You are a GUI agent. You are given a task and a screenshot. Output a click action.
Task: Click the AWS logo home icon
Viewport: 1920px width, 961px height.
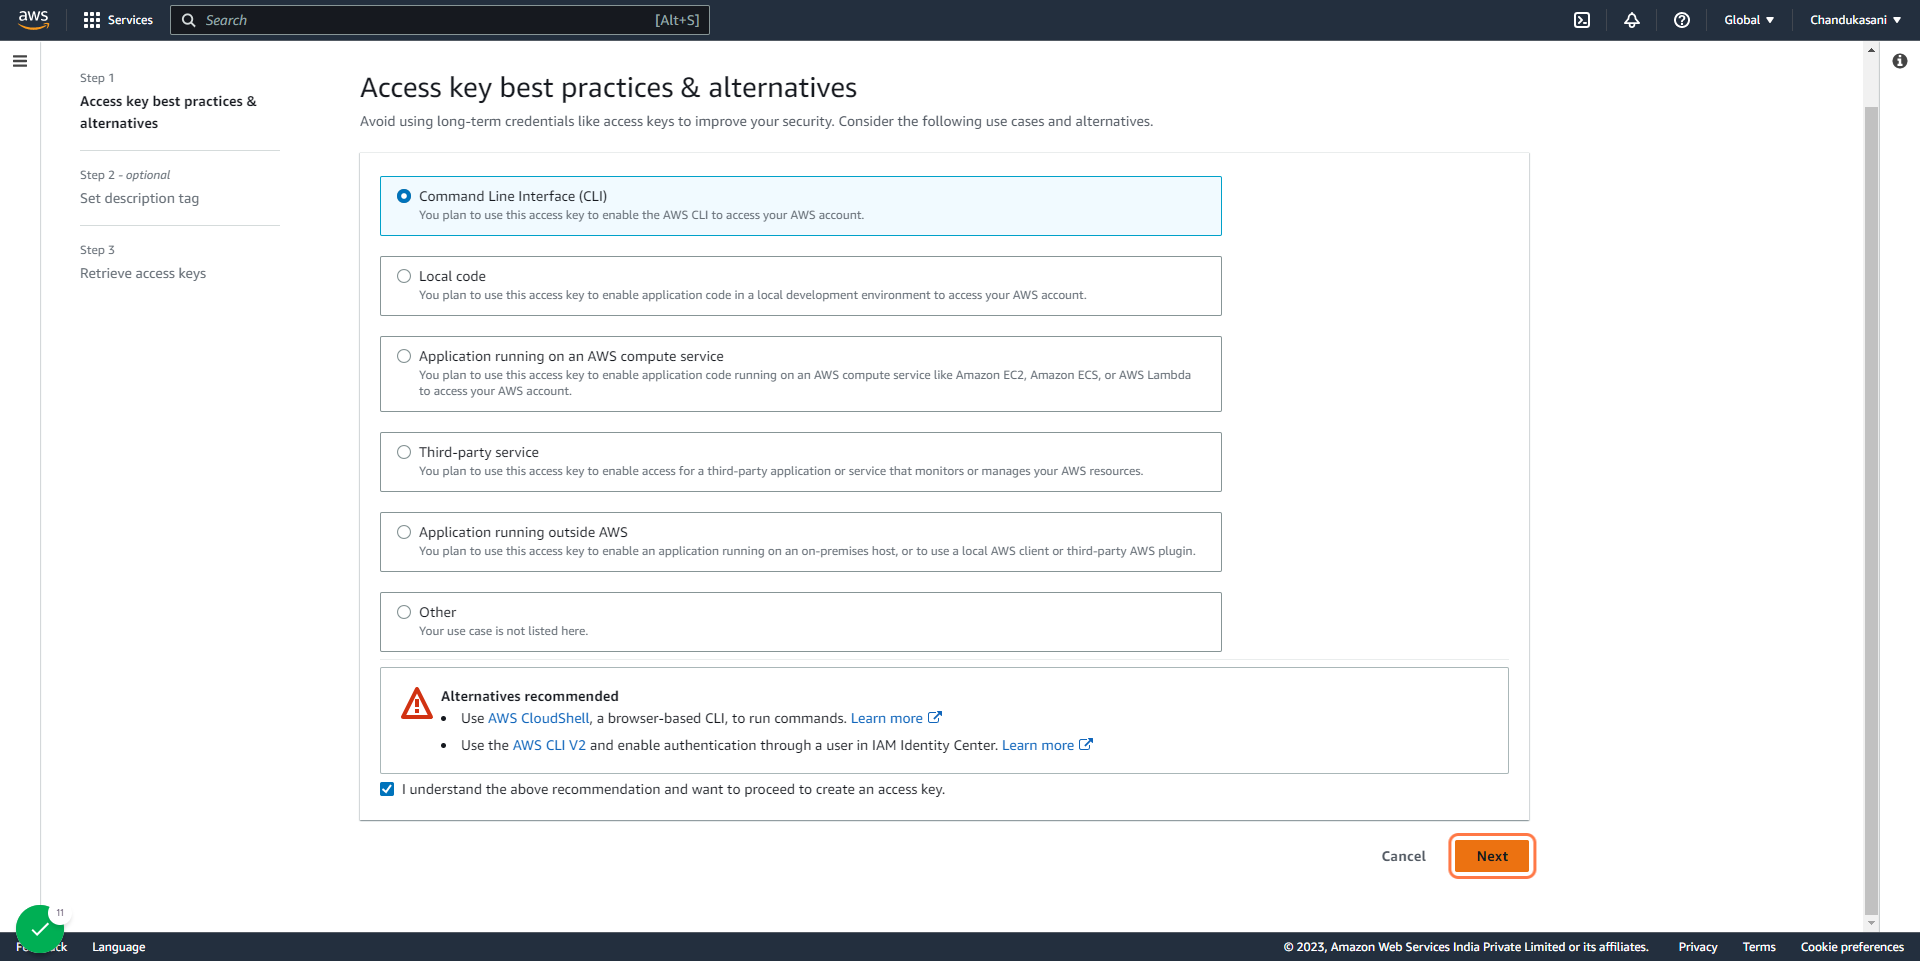[33, 20]
